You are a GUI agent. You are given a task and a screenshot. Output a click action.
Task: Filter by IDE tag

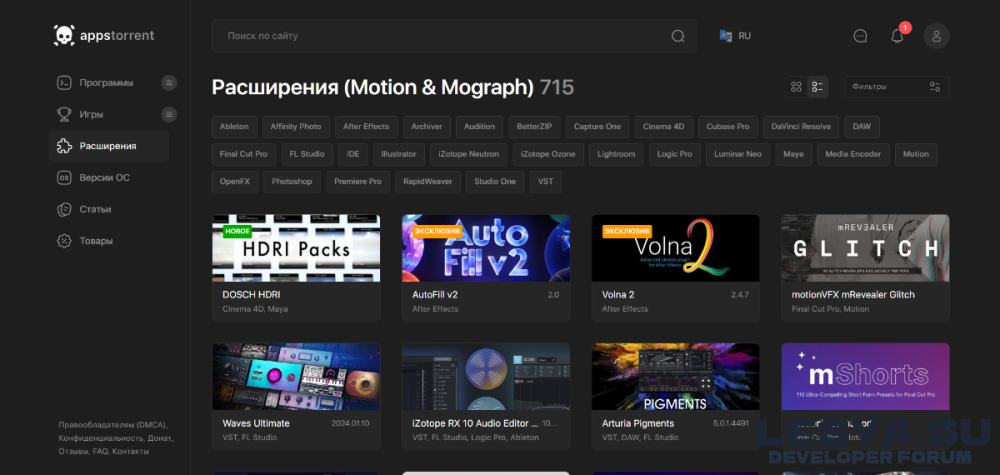click(x=353, y=154)
